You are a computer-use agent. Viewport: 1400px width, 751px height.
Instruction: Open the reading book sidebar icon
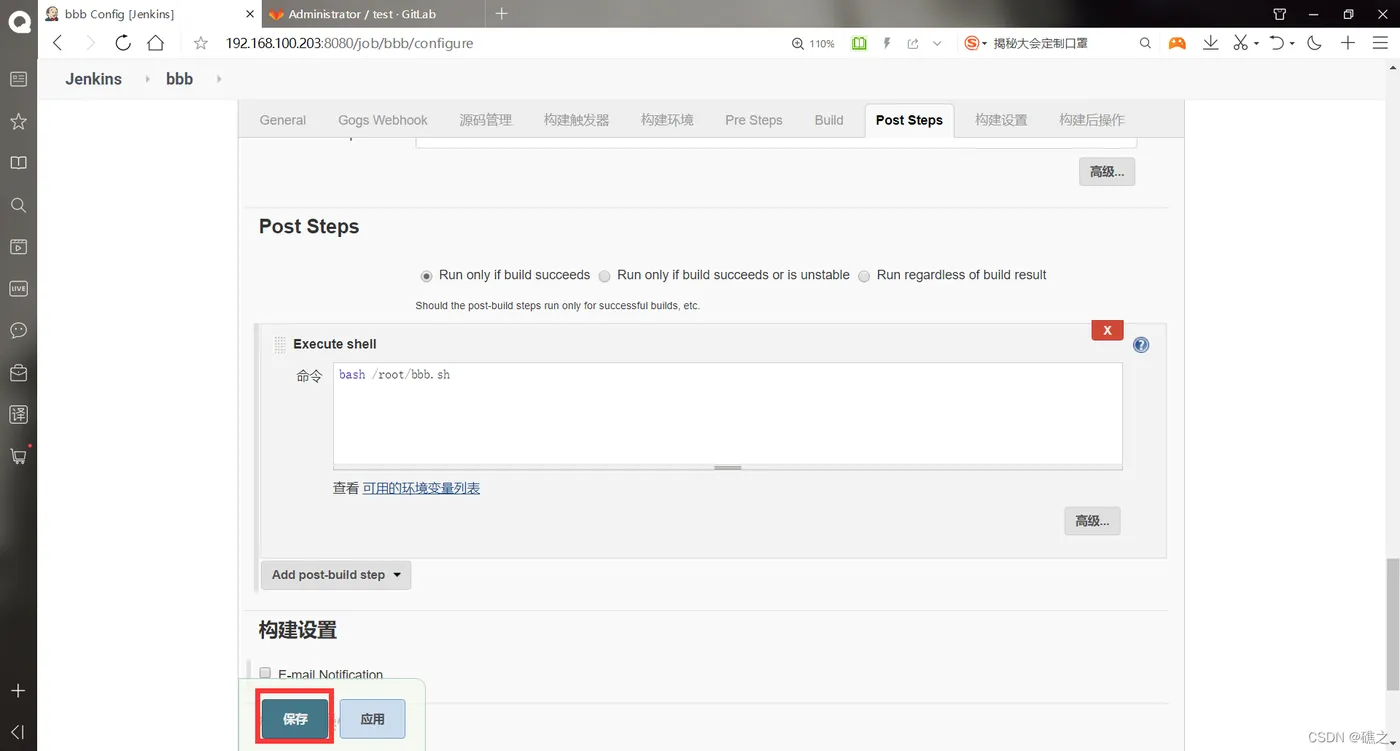click(18, 163)
